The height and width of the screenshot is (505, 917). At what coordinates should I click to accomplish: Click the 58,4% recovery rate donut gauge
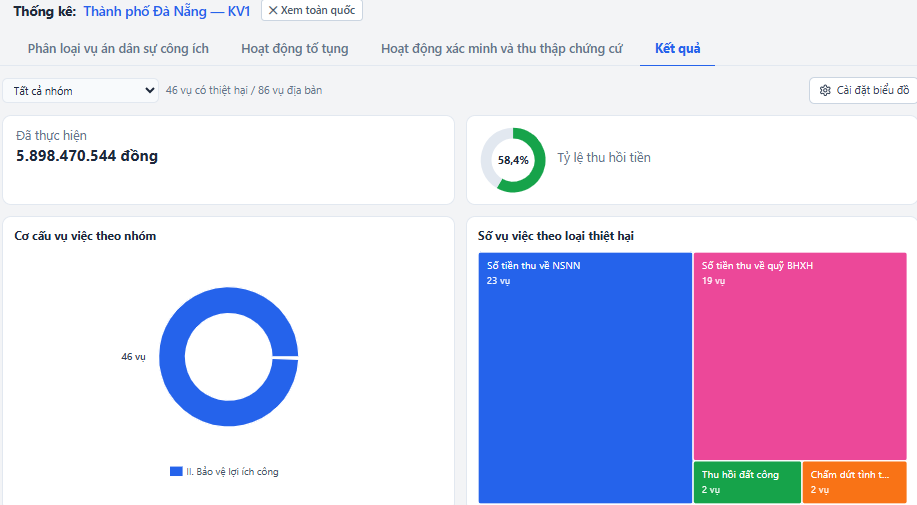click(513, 160)
